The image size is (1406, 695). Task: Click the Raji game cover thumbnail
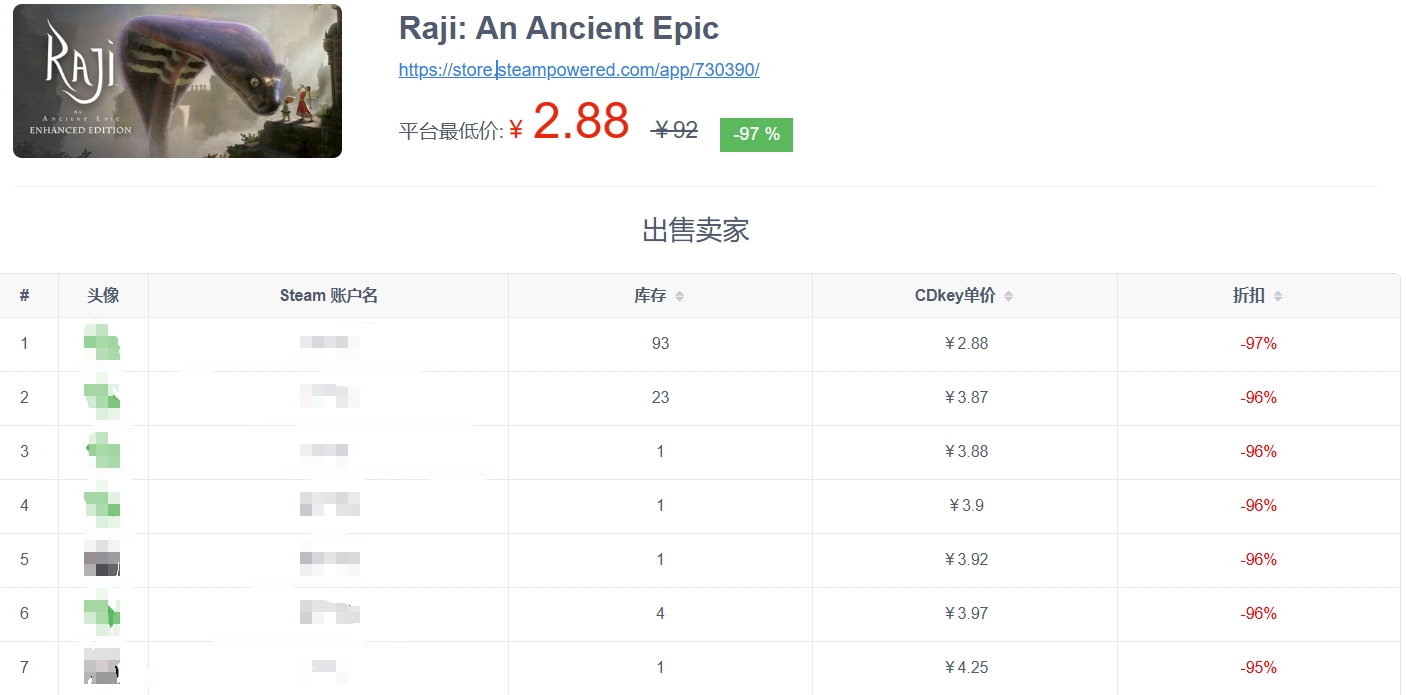pyautogui.click(x=177, y=81)
